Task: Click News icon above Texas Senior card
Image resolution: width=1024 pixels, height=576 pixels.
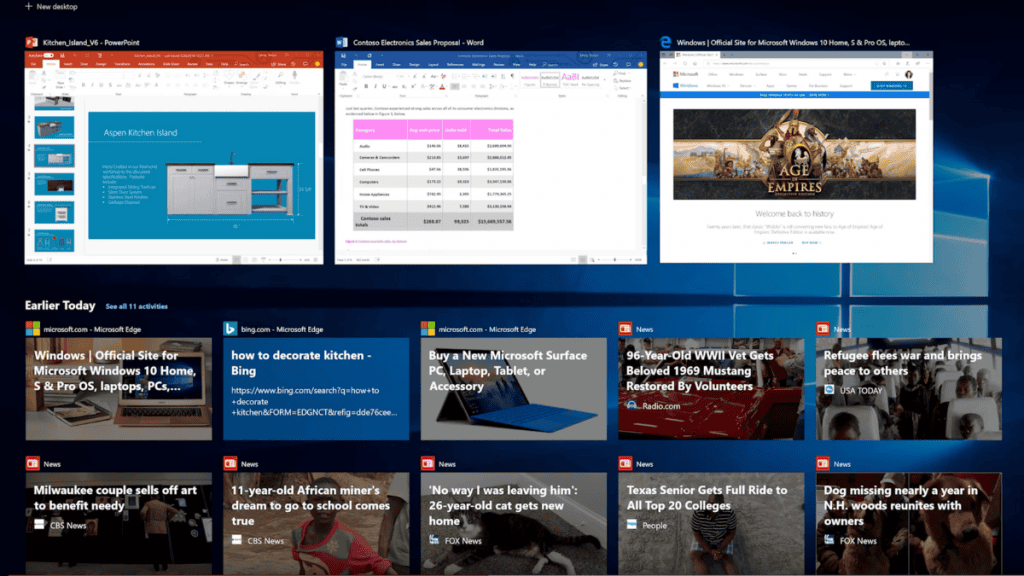Action: (625, 464)
